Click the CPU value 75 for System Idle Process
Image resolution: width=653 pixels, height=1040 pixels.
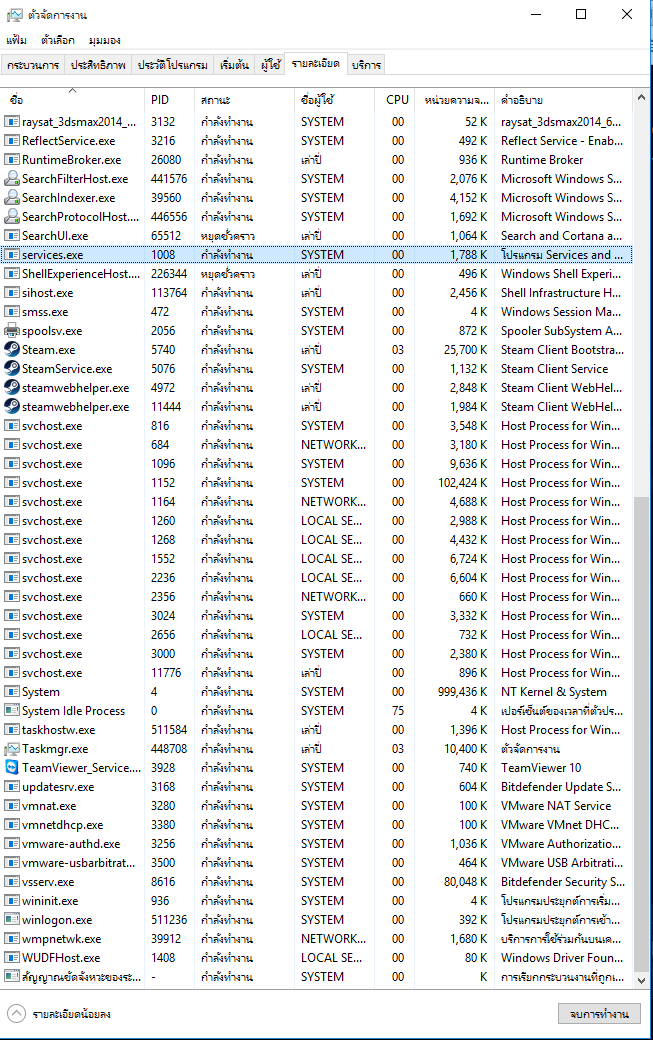[398, 710]
